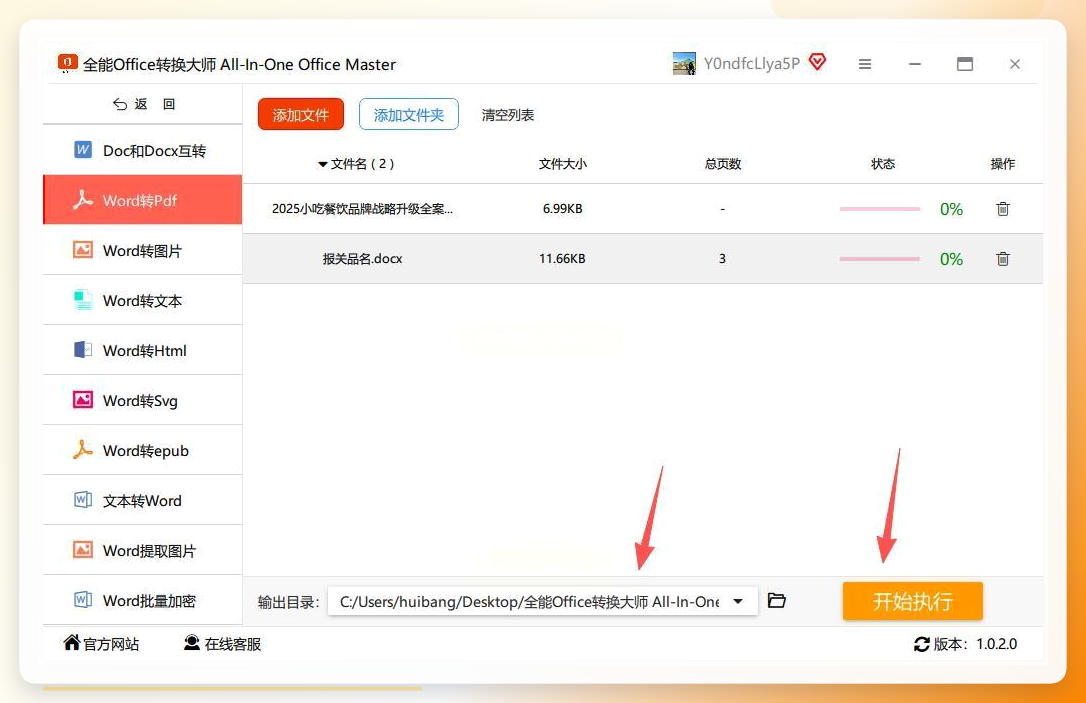Screen dimensions: 1086x703
Task: Switch to Word转图片 mode
Action: [143, 250]
